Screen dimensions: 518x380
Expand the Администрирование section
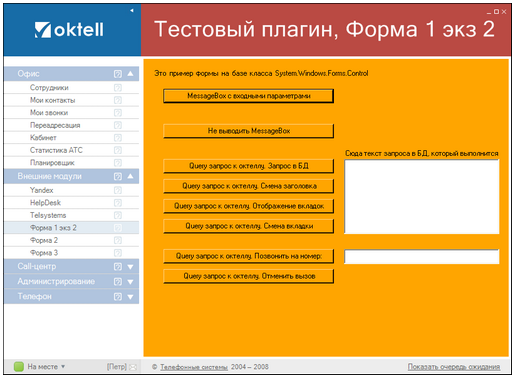pos(130,282)
